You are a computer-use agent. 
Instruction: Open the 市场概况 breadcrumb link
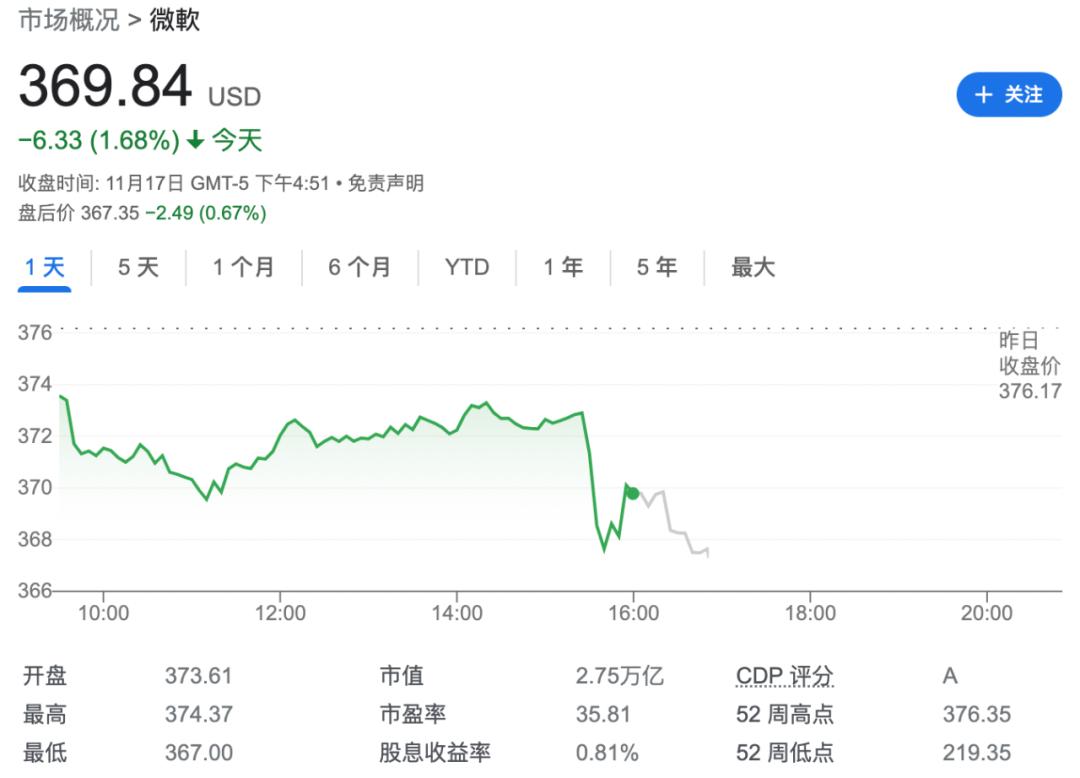tap(69, 20)
